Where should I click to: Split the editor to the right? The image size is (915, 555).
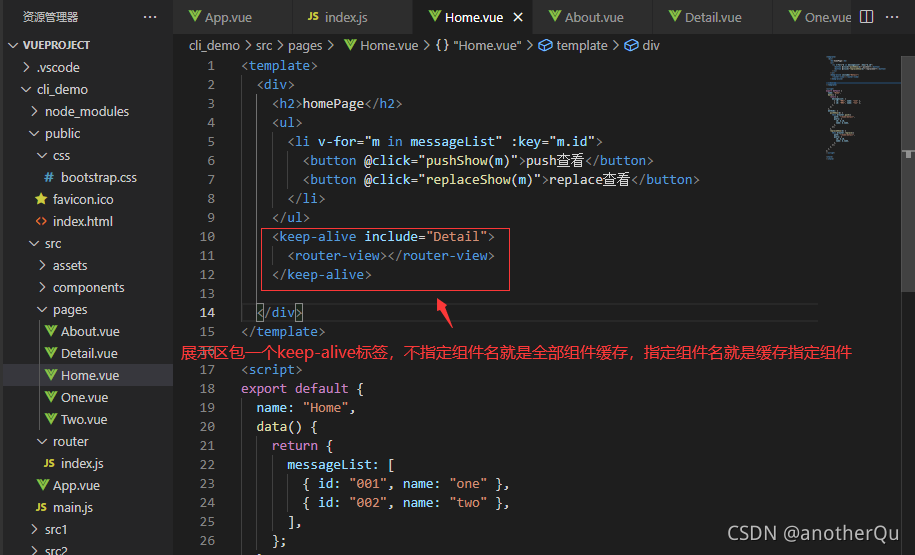point(867,17)
